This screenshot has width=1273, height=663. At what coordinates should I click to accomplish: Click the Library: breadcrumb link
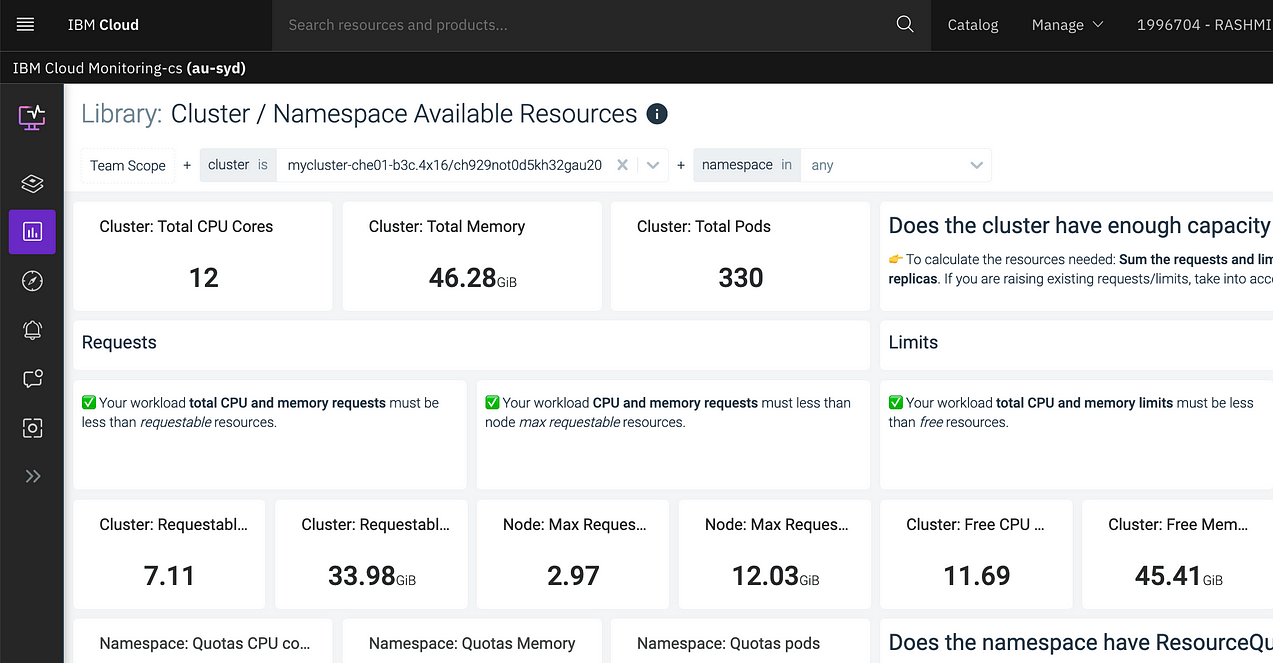(121, 114)
